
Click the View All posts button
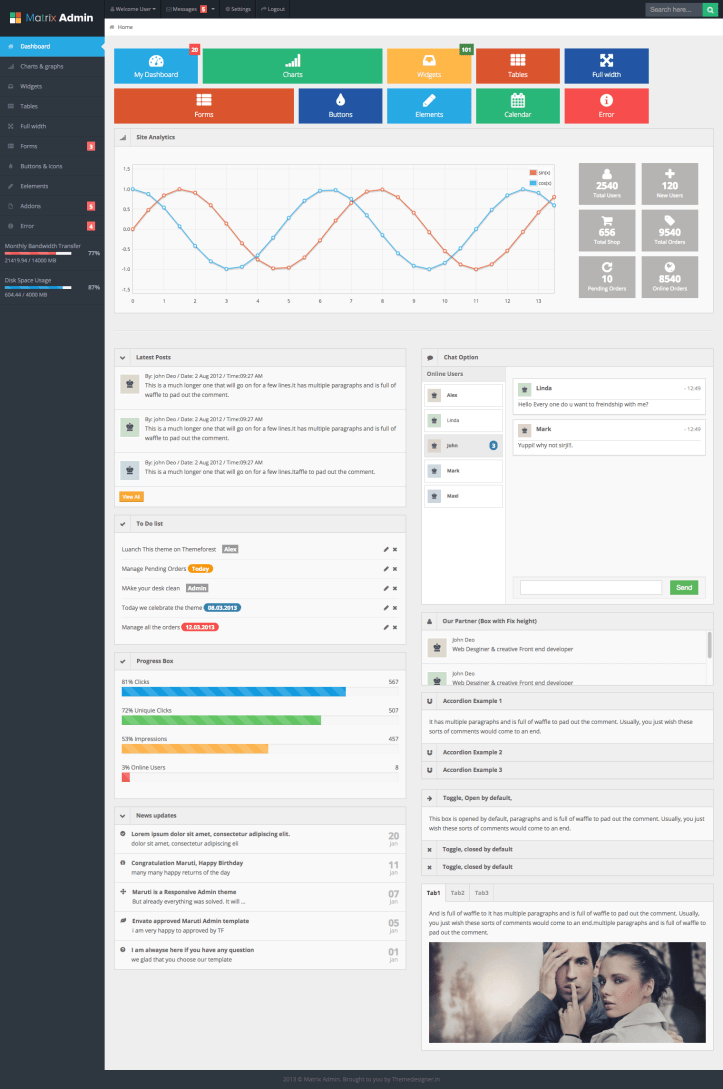[131, 496]
